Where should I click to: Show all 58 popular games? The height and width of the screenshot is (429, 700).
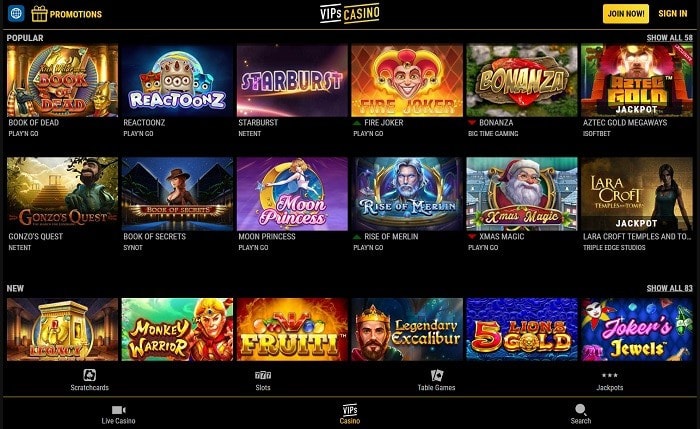669,38
